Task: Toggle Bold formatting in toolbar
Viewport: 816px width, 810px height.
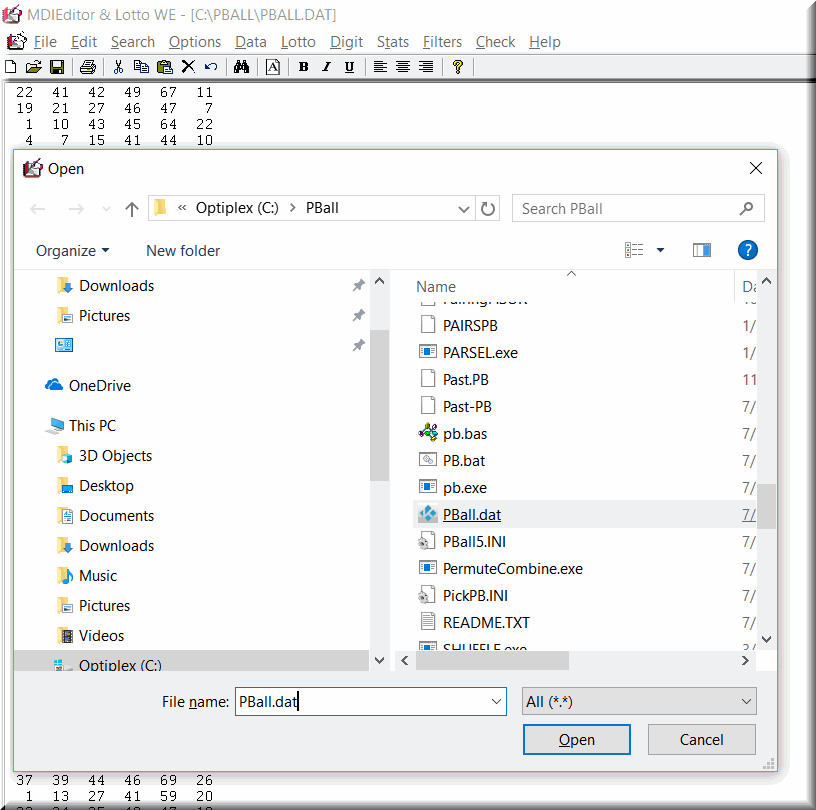Action: [x=303, y=67]
